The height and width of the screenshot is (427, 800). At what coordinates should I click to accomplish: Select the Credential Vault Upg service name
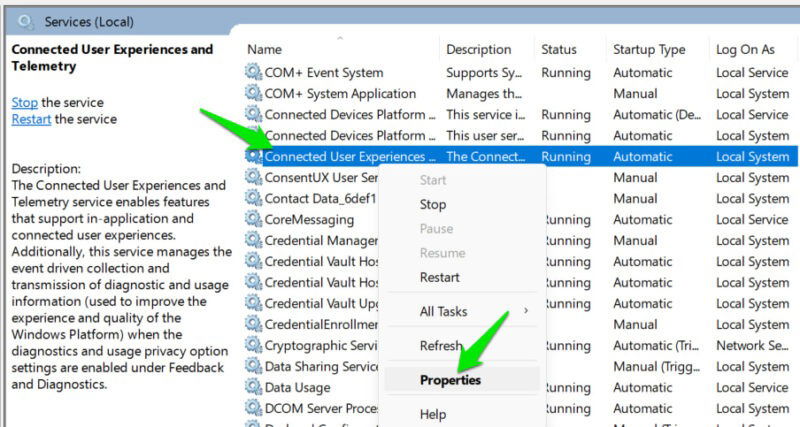click(x=321, y=304)
